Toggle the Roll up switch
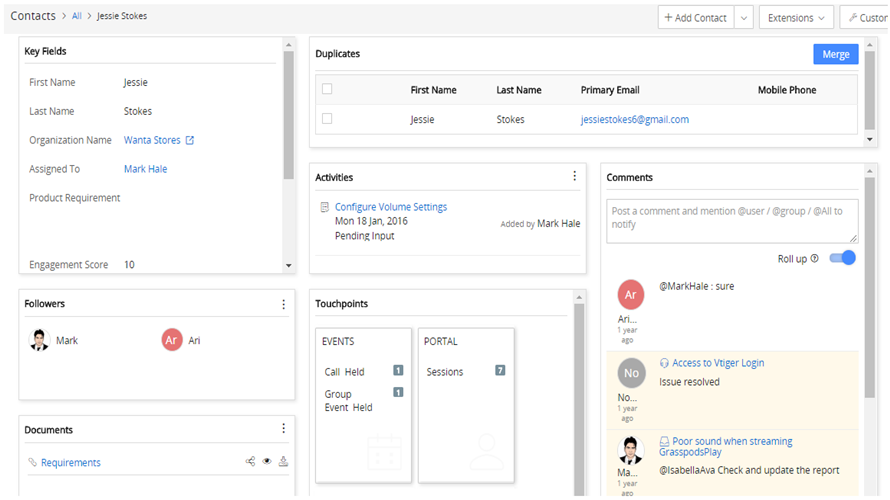The height and width of the screenshot is (500, 890). pos(843,258)
